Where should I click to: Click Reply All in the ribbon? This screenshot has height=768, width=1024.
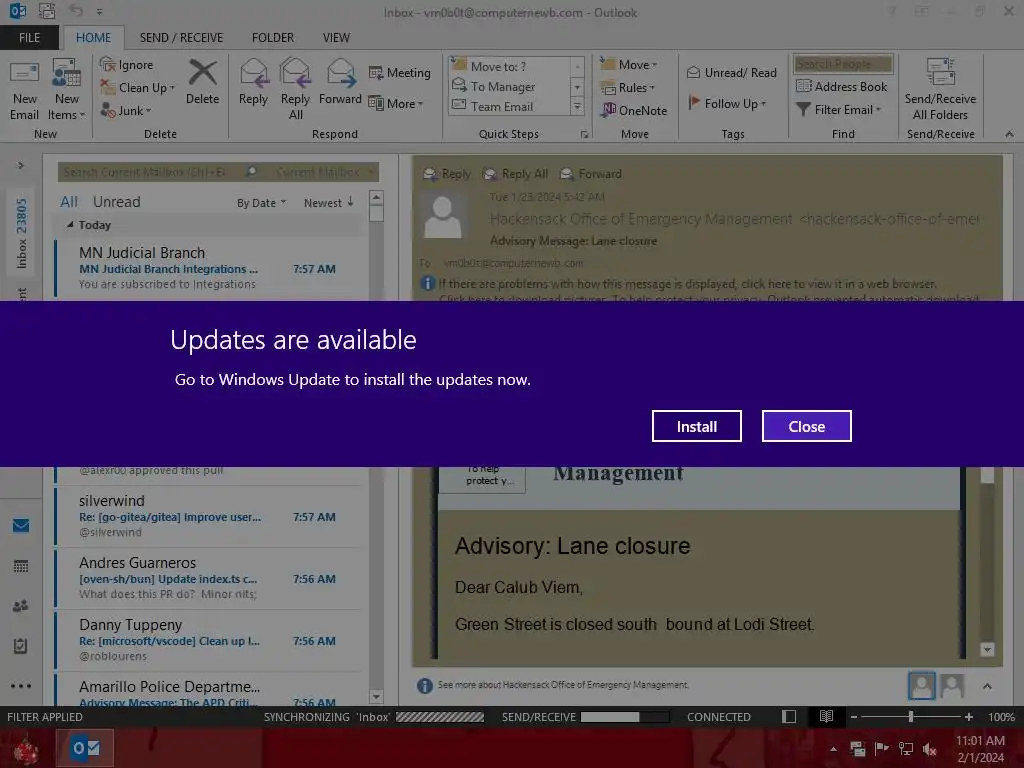[295, 89]
